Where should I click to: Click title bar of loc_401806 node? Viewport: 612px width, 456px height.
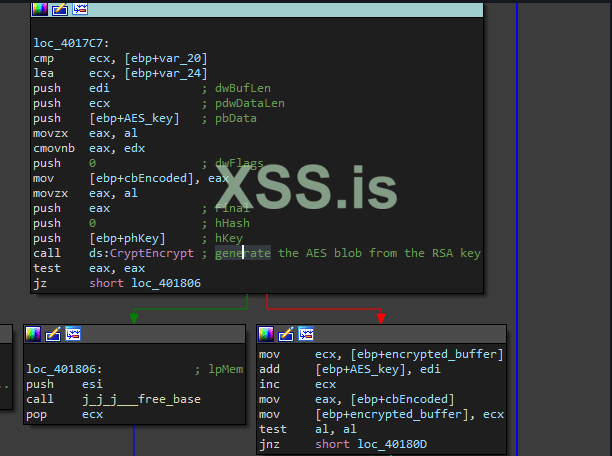(x=135, y=334)
